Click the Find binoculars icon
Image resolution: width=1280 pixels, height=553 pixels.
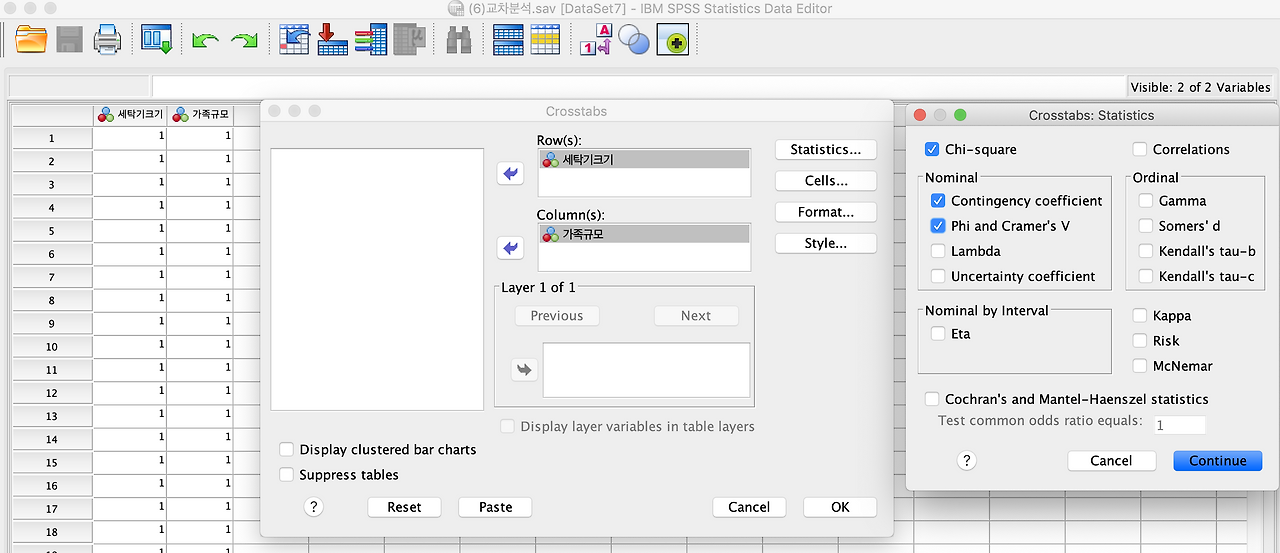tap(459, 40)
